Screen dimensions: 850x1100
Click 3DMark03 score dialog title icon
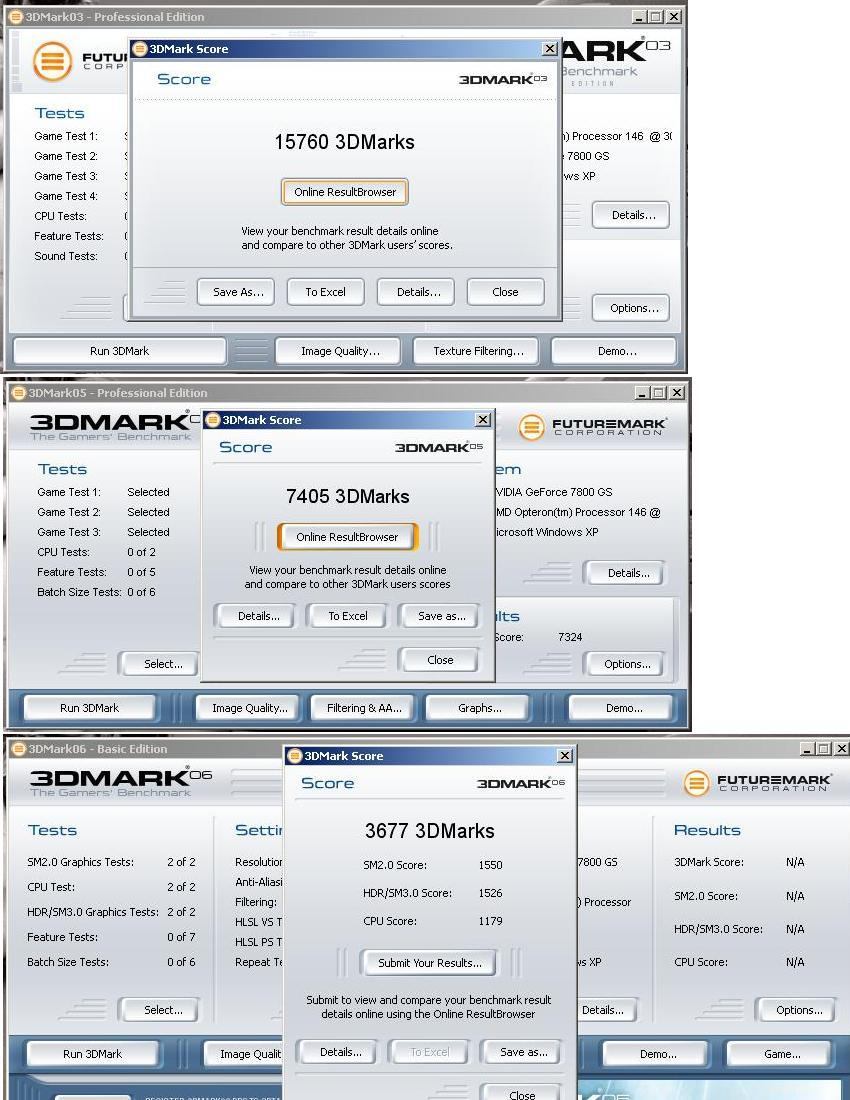(140, 49)
